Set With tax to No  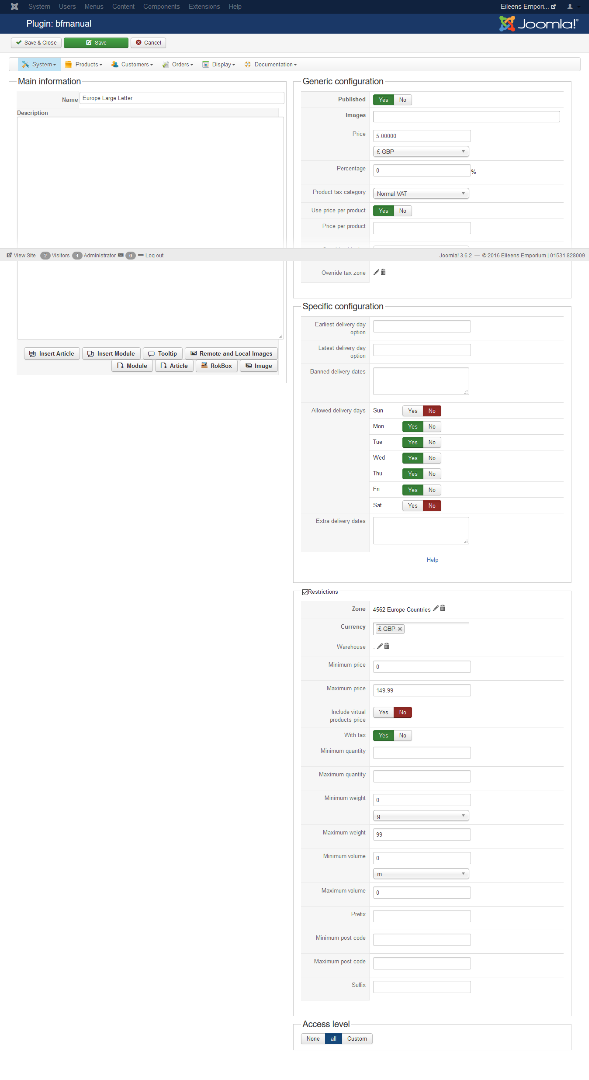pyautogui.click(x=403, y=736)
